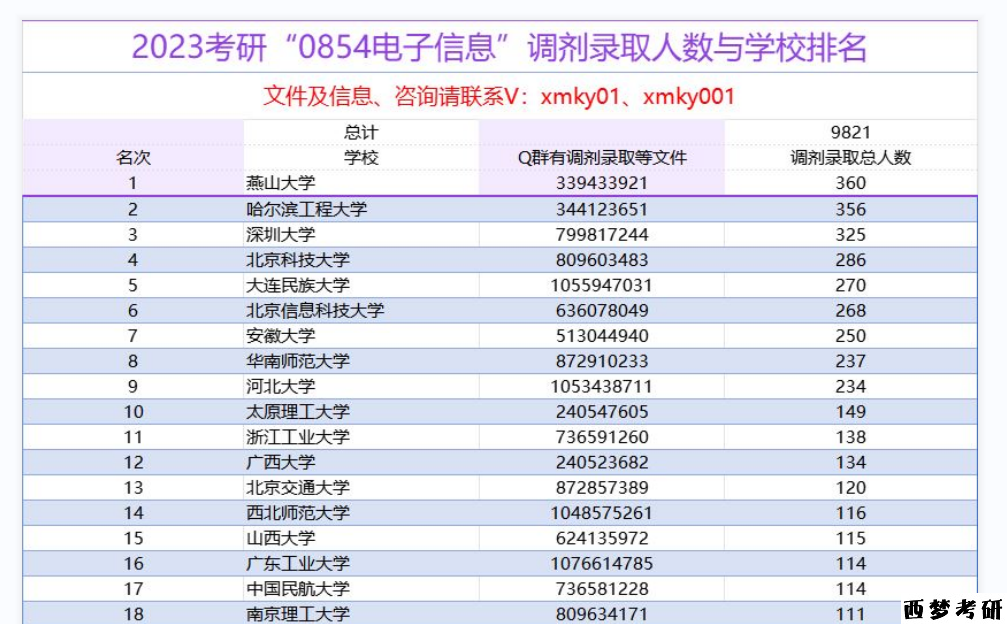Click the admission count "149" for 太原理工大学
This screenshot has height=624, width=1007.
point(850,412)
